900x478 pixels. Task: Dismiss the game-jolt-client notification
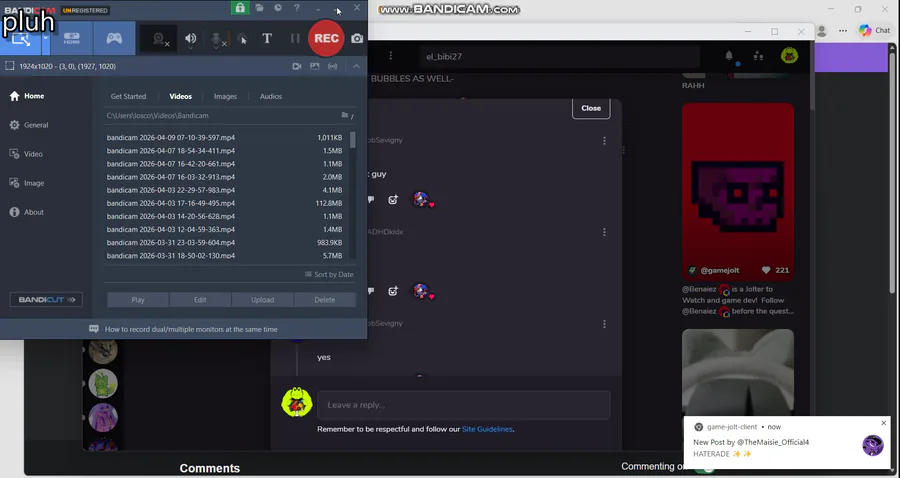click(884, 423)
